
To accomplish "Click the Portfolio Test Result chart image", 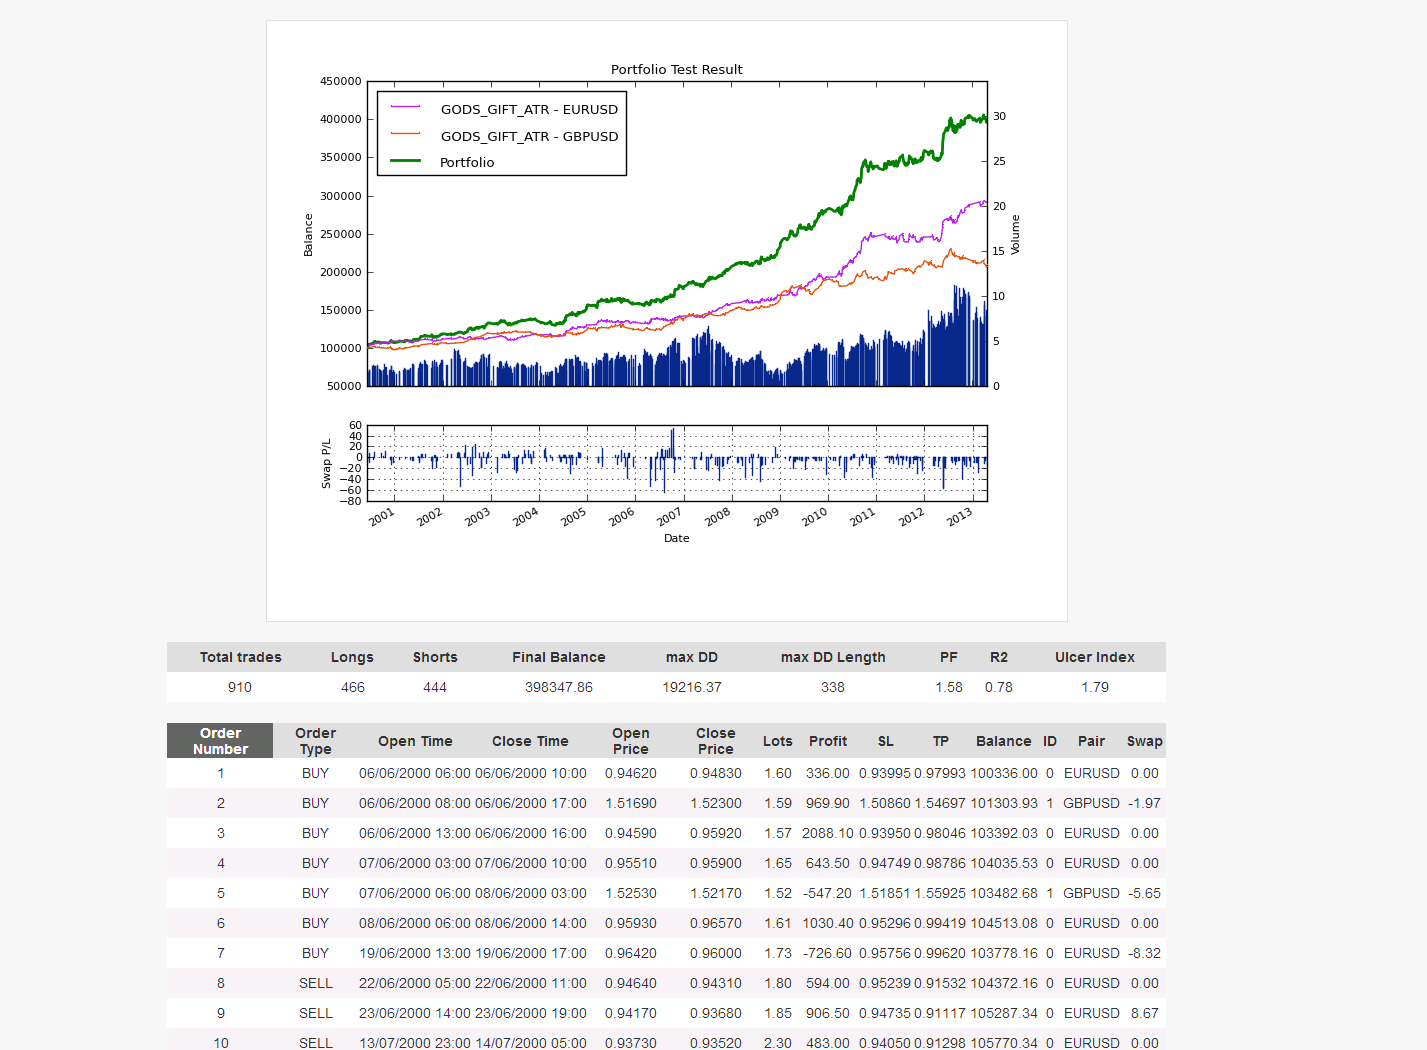I will tap(667, 321).
